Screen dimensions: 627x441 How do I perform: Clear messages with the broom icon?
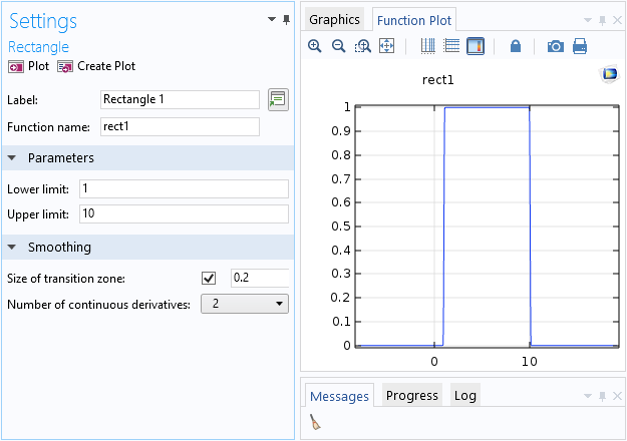click(x=316, y=423)
